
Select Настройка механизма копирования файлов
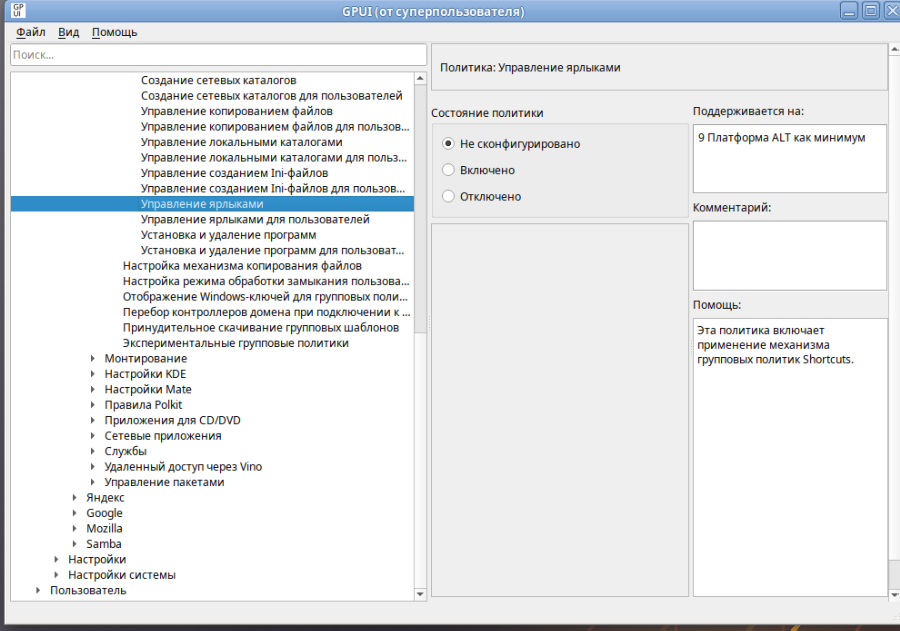[x=242, y=266]
